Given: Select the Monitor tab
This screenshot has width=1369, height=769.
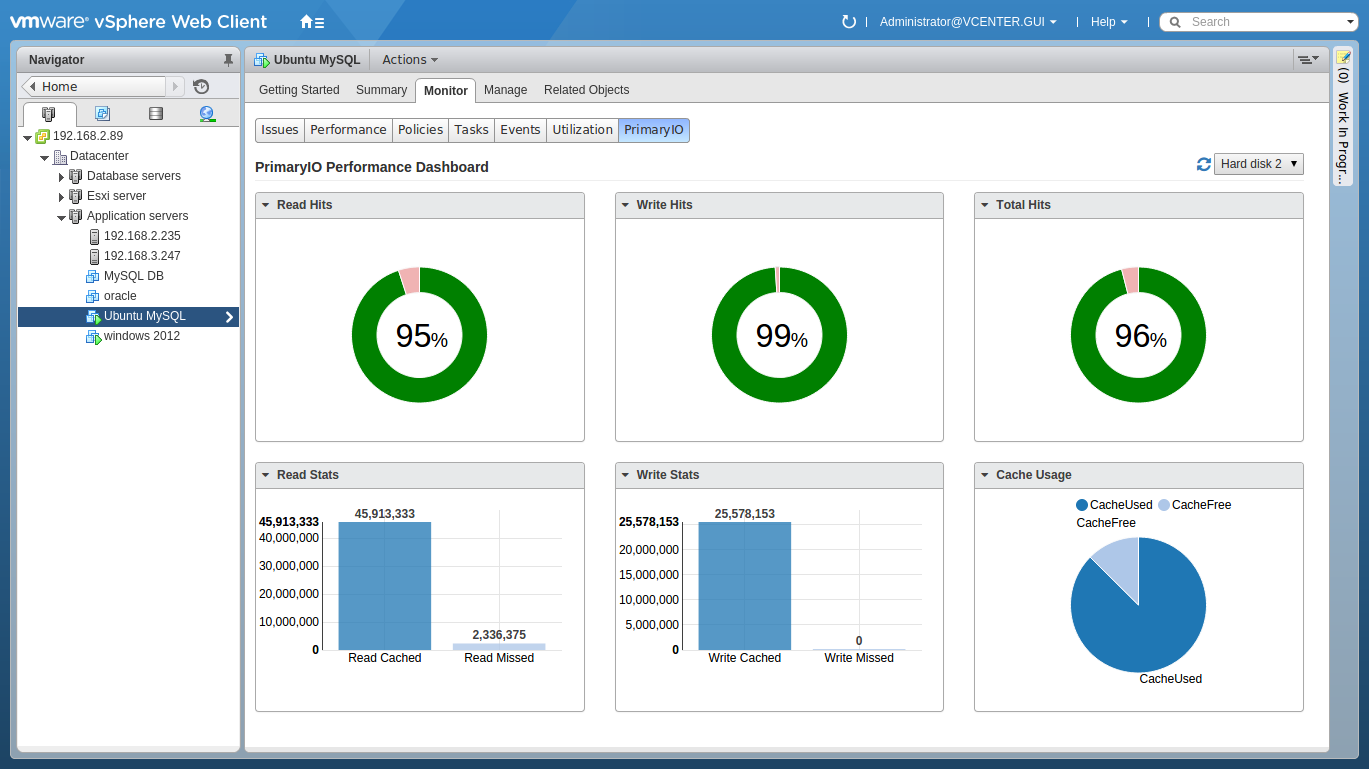Looking at the screenshot, I should 445,90.
